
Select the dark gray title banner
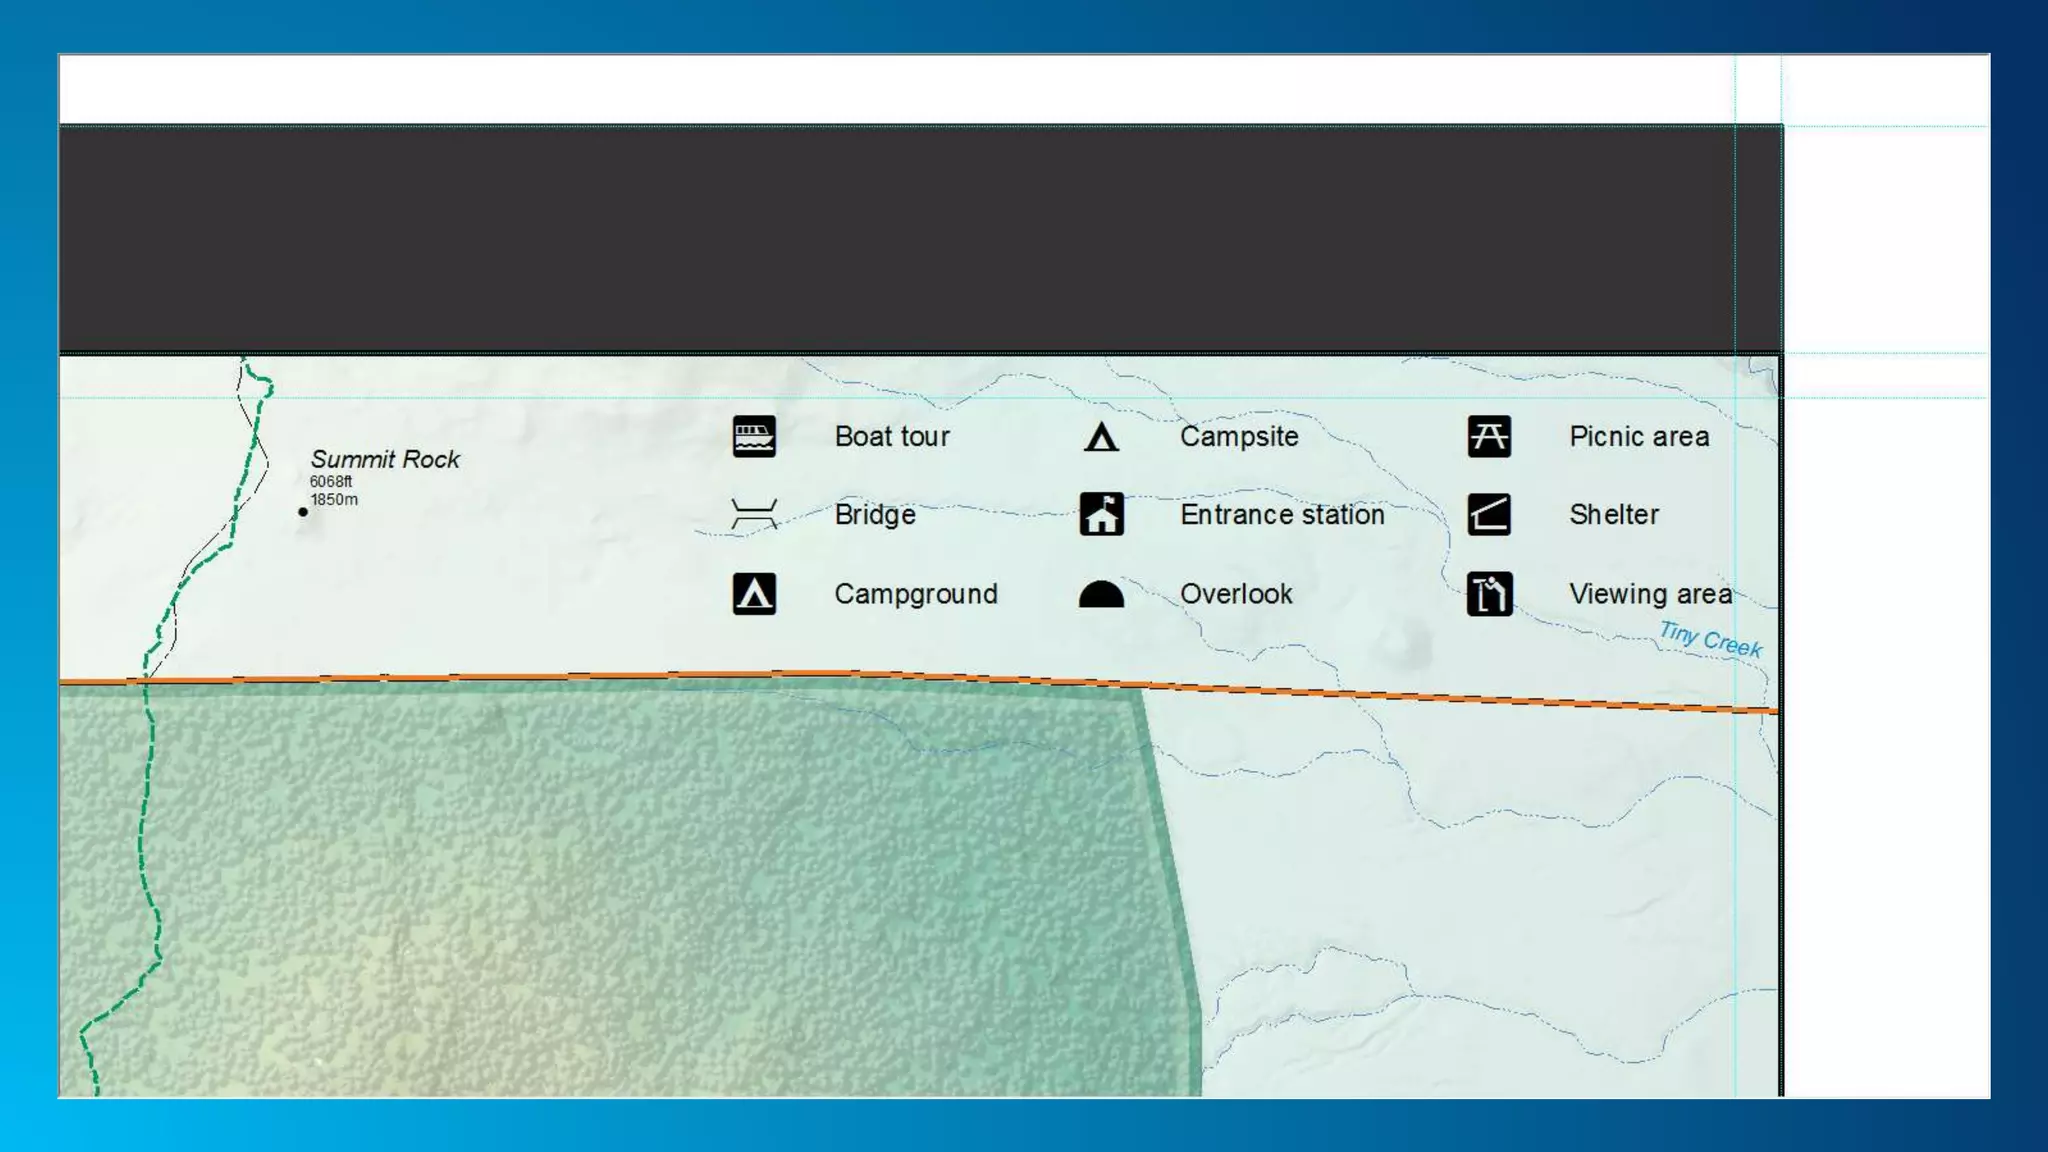click(920, 238)
